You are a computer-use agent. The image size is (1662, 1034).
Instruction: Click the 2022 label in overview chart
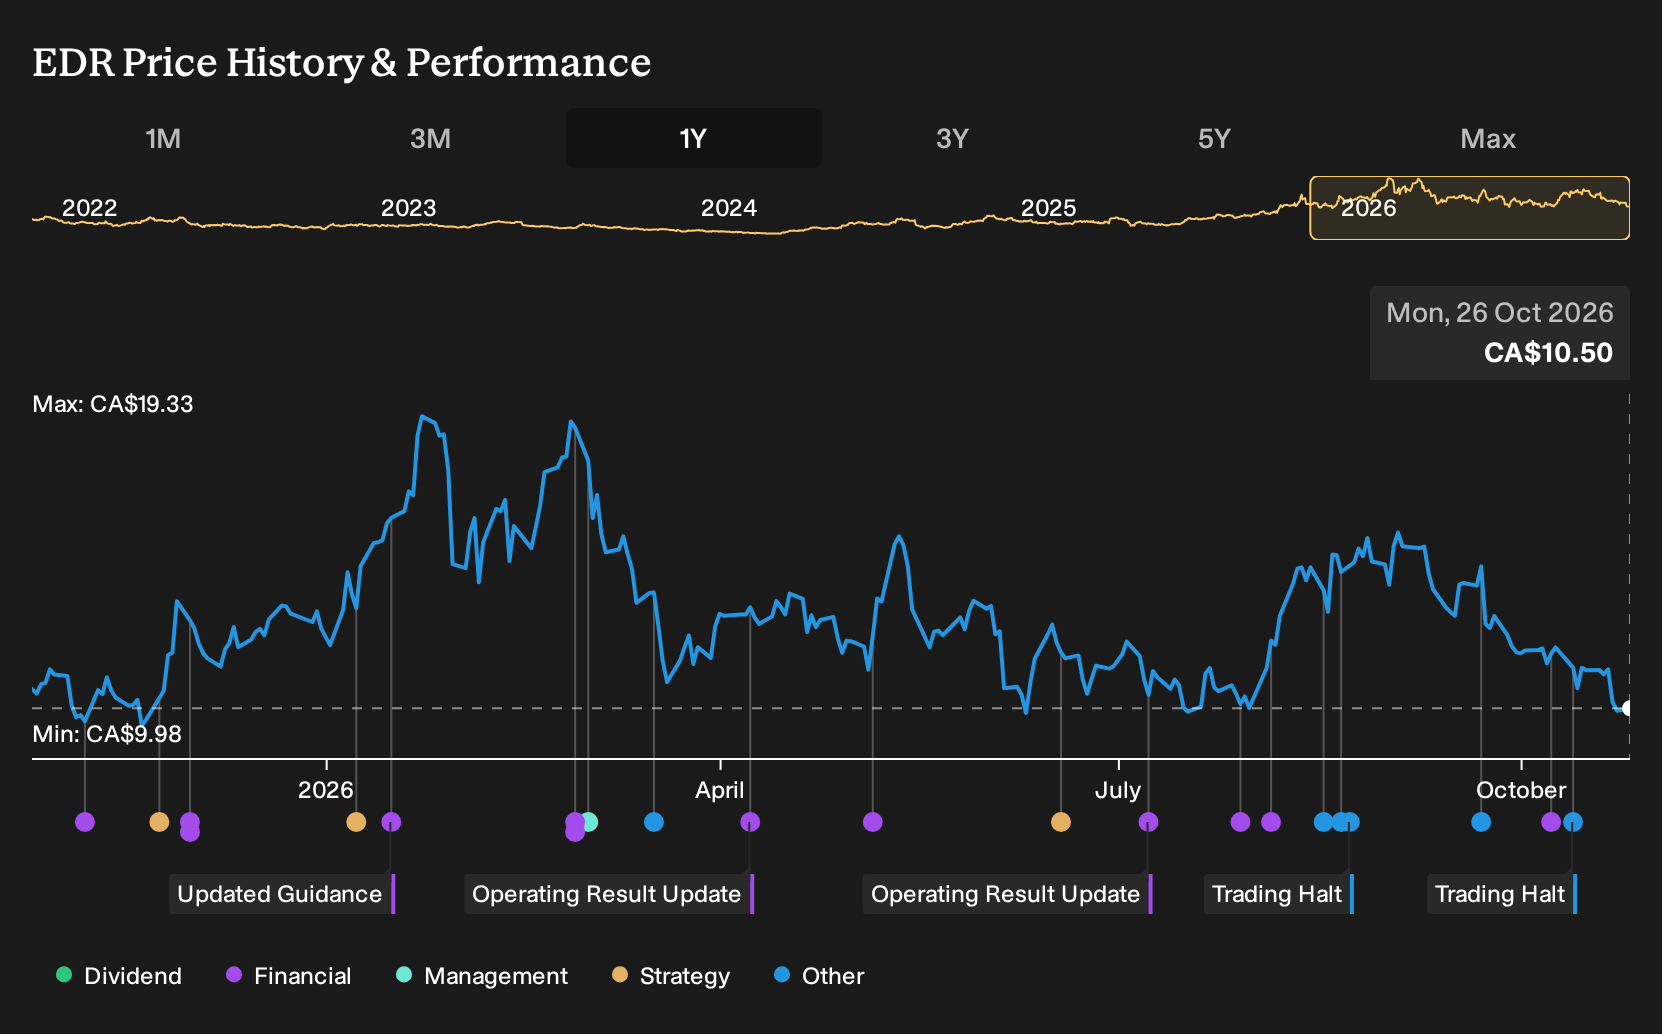89,208
